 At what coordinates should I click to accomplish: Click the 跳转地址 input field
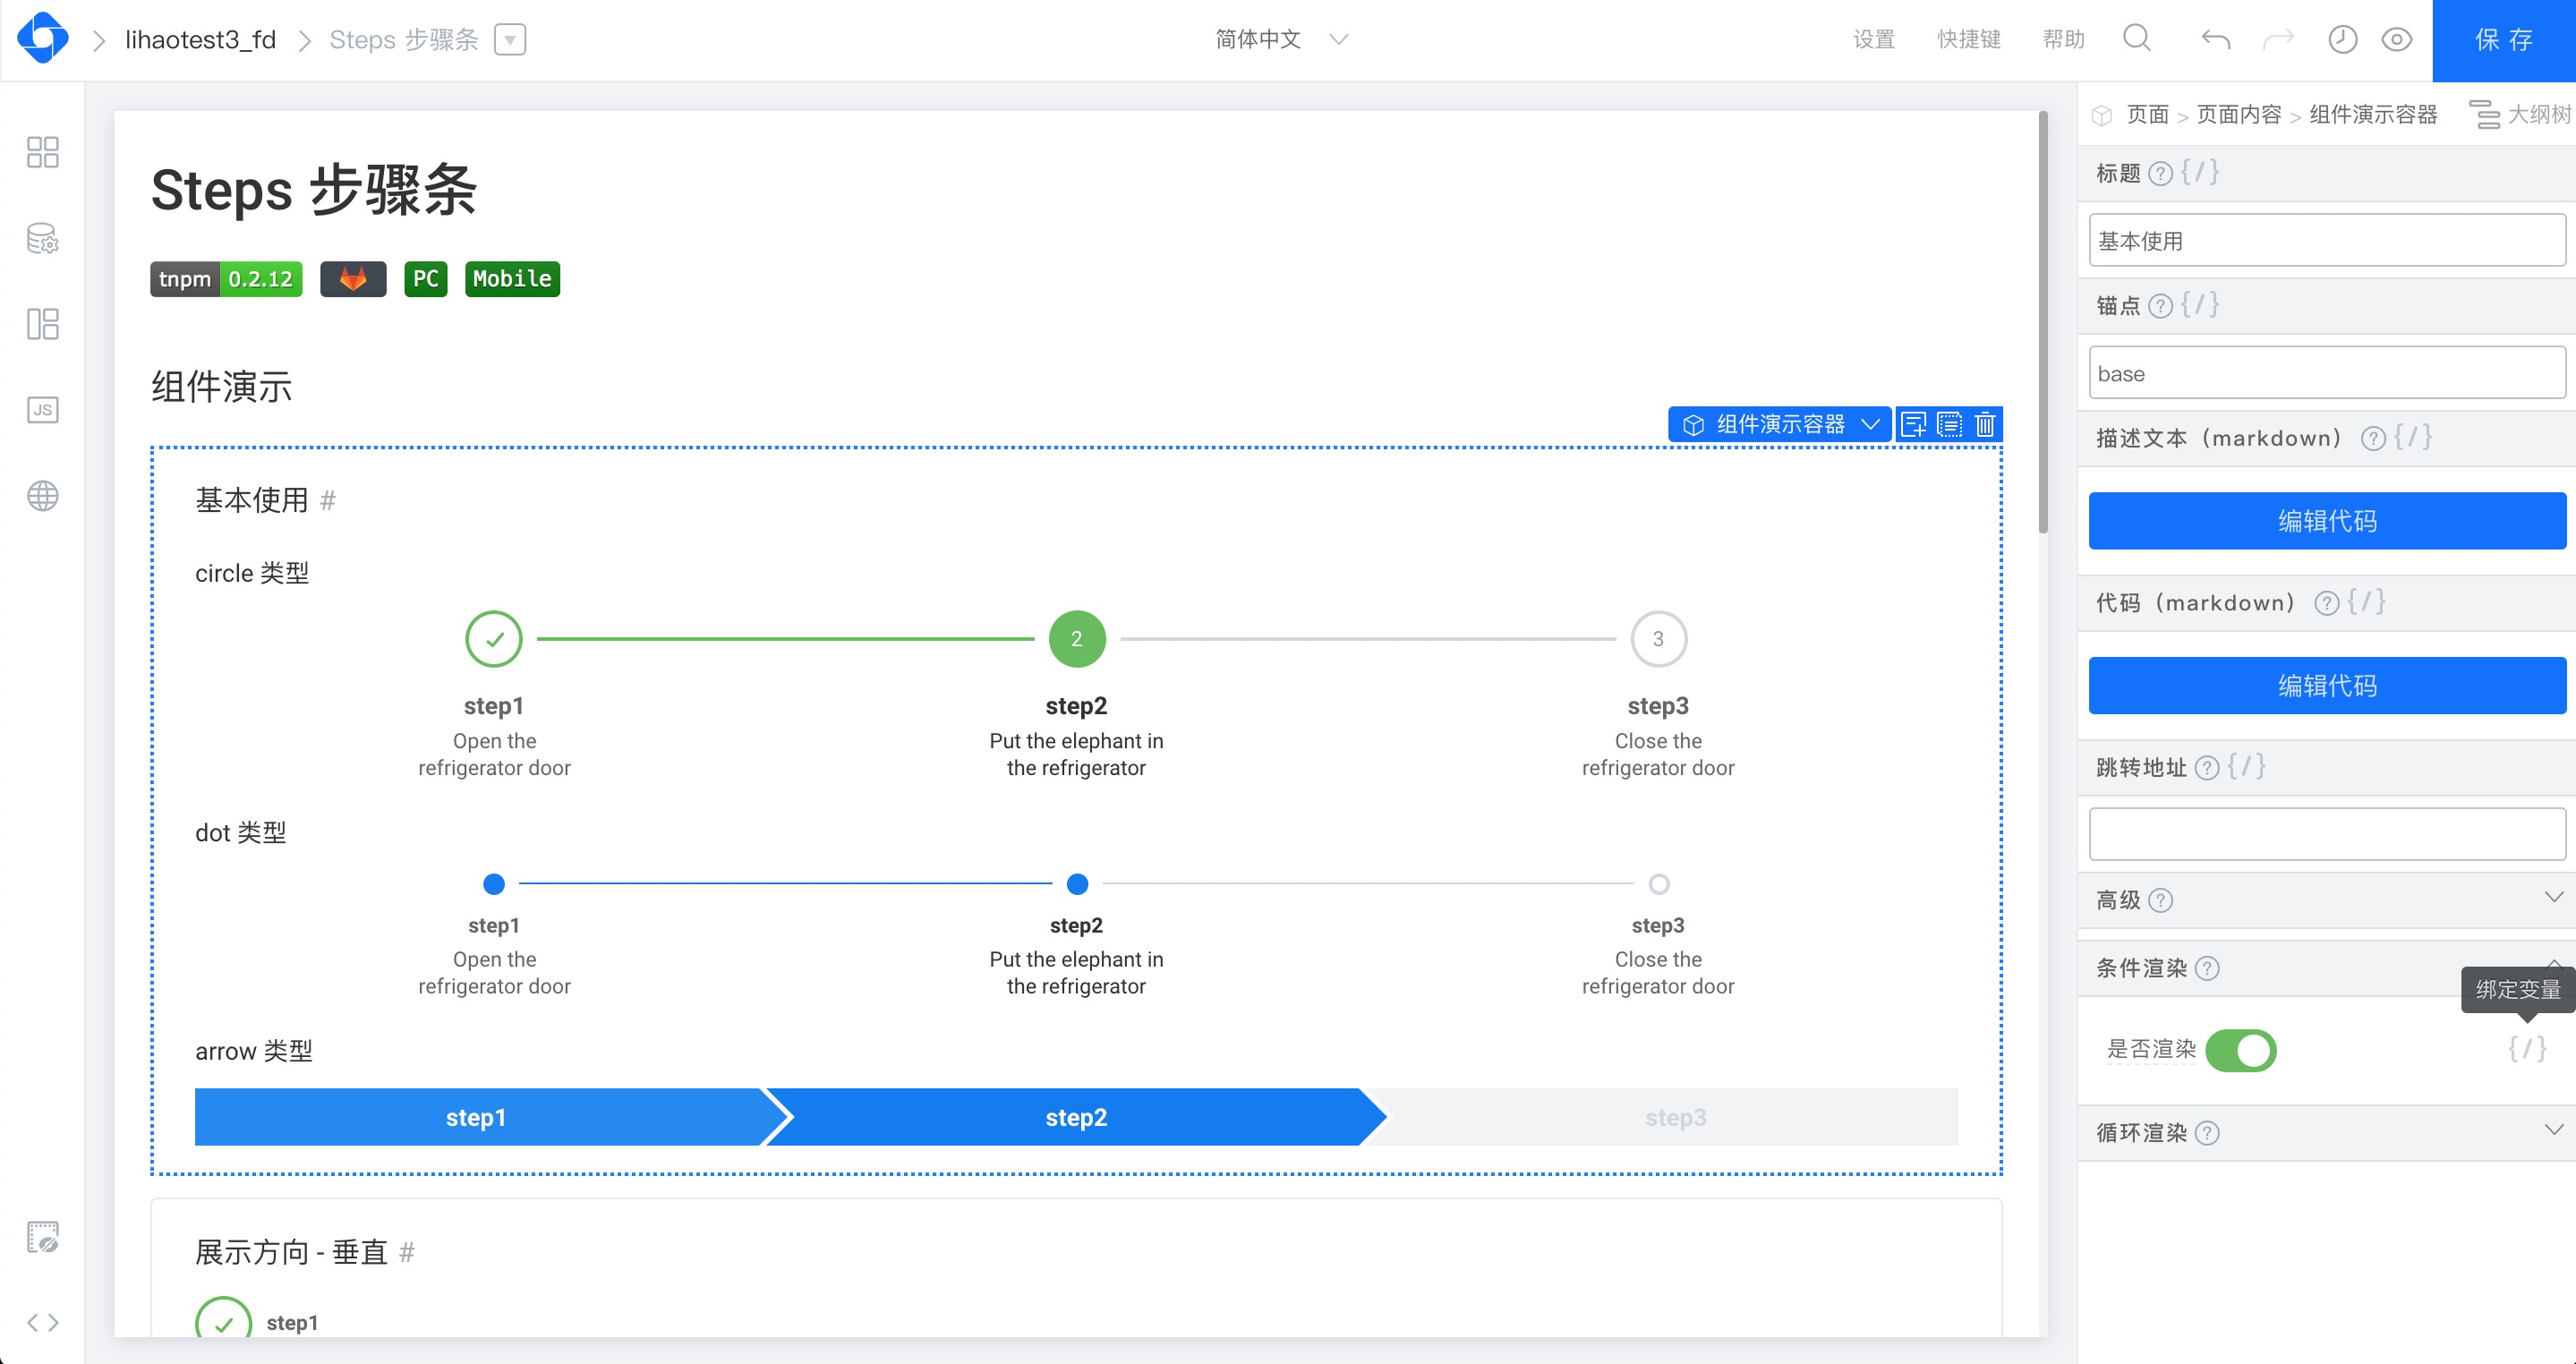click(2326, 833)
